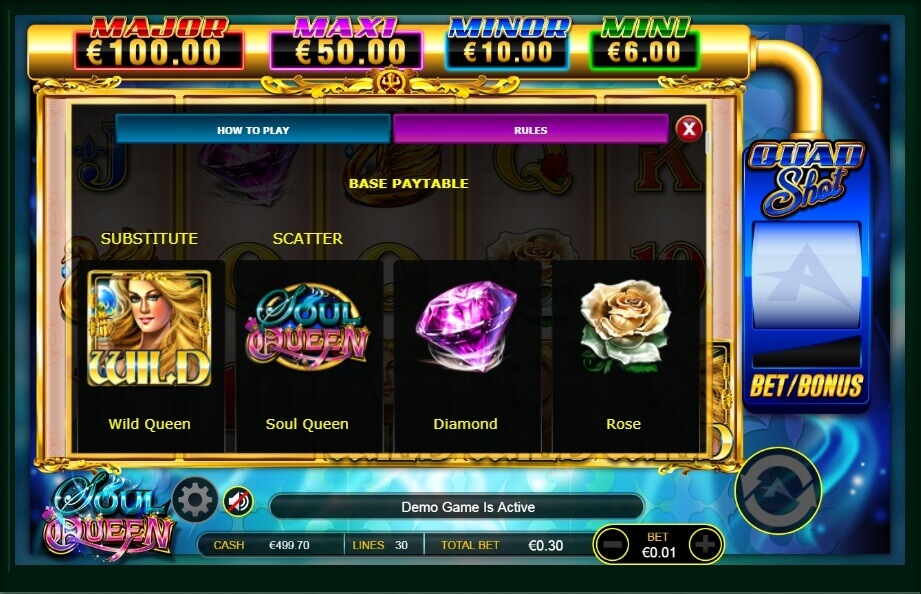921x594 pixels.
Task: Select the white Rose symbol
Action: pyautogui.click(x=624, y=326)
